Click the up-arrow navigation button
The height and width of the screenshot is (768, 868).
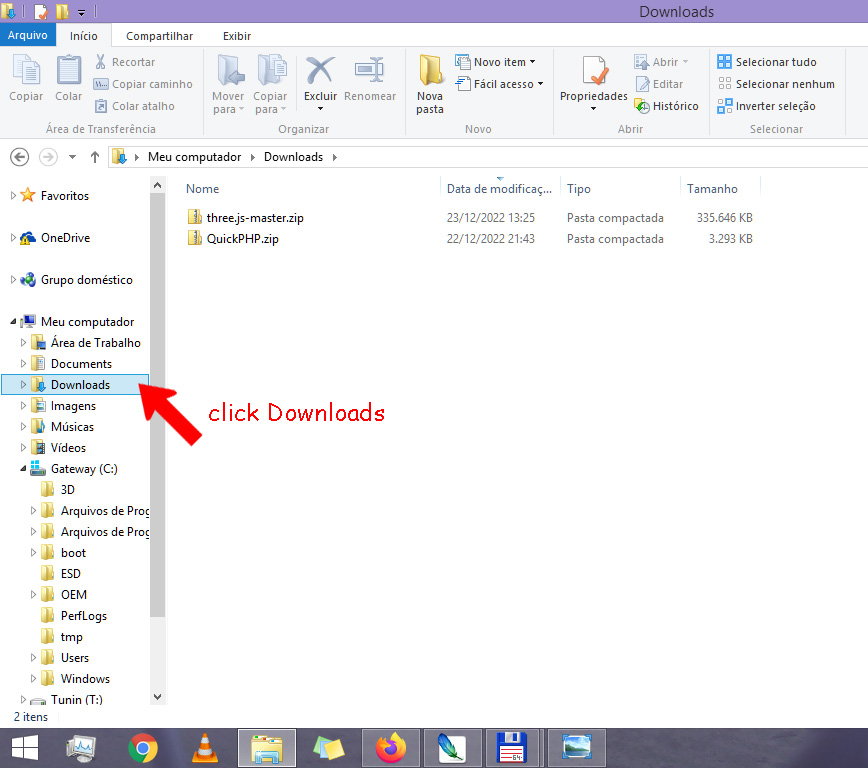[x=95, y=157]
